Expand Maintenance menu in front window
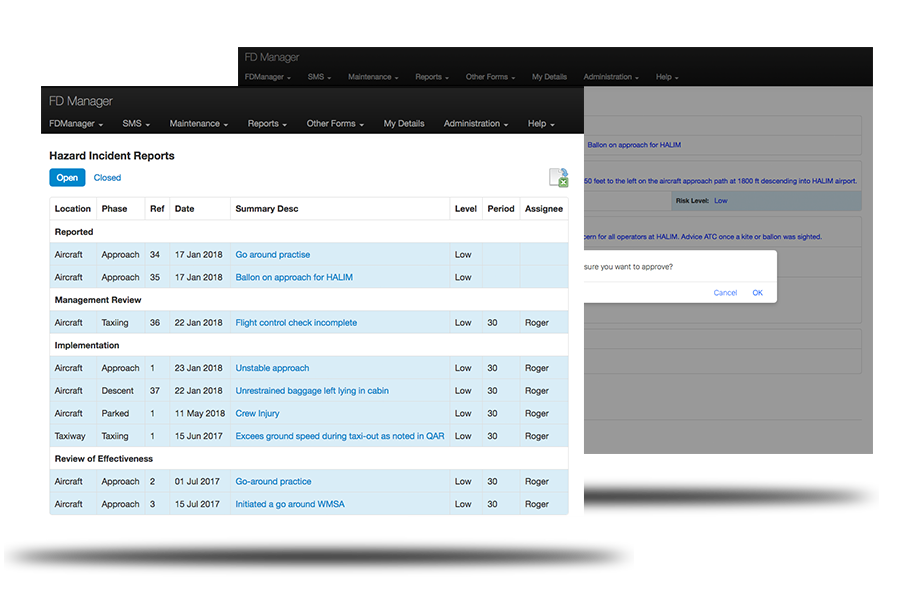913x613 pixels. point(199,123)
